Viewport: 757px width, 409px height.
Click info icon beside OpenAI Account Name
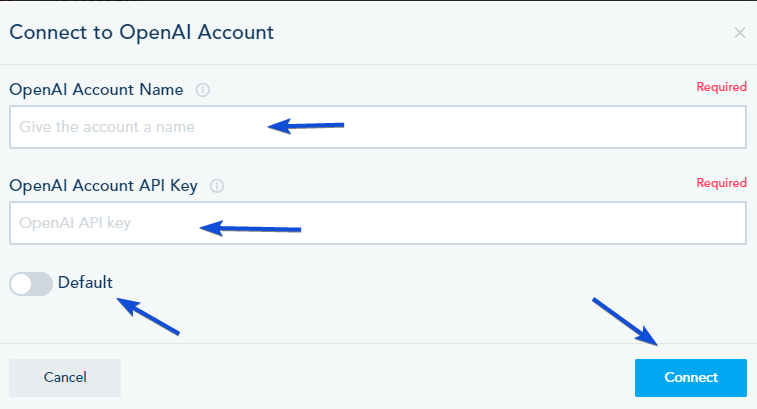(x=203, y=90)
